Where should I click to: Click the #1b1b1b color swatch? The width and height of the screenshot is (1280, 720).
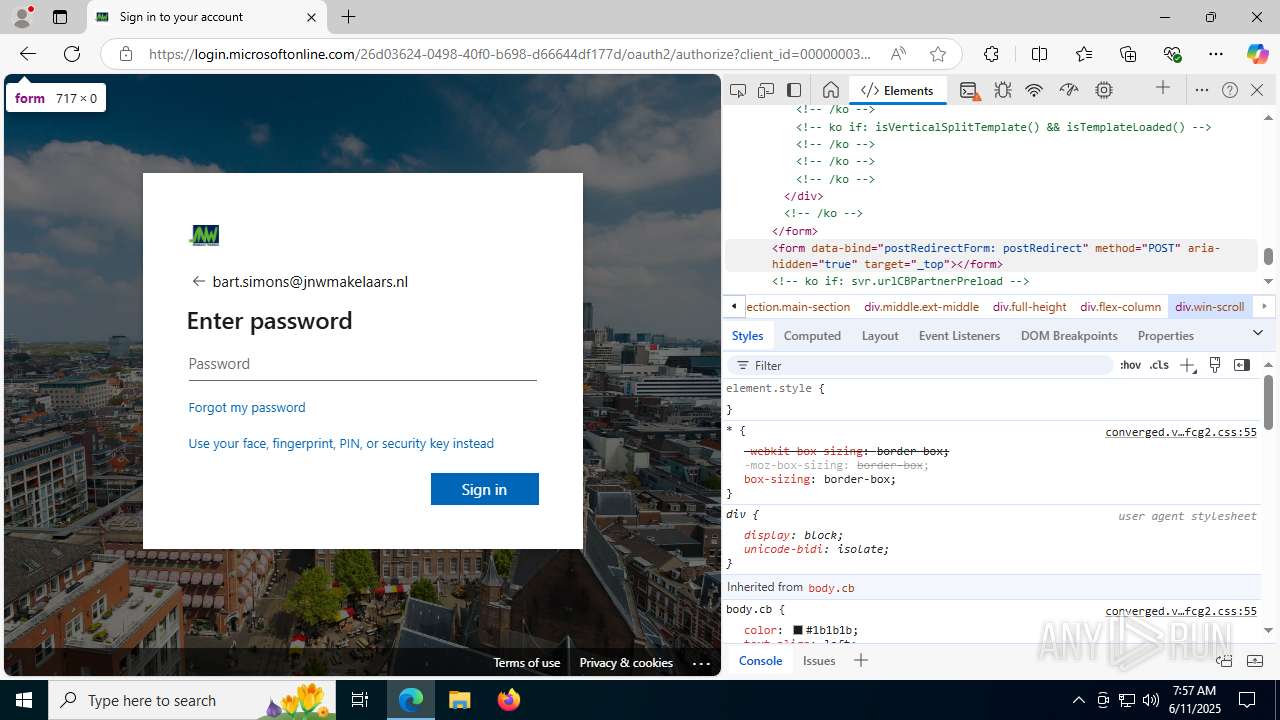pyautogui.click(x=798, y=630)
